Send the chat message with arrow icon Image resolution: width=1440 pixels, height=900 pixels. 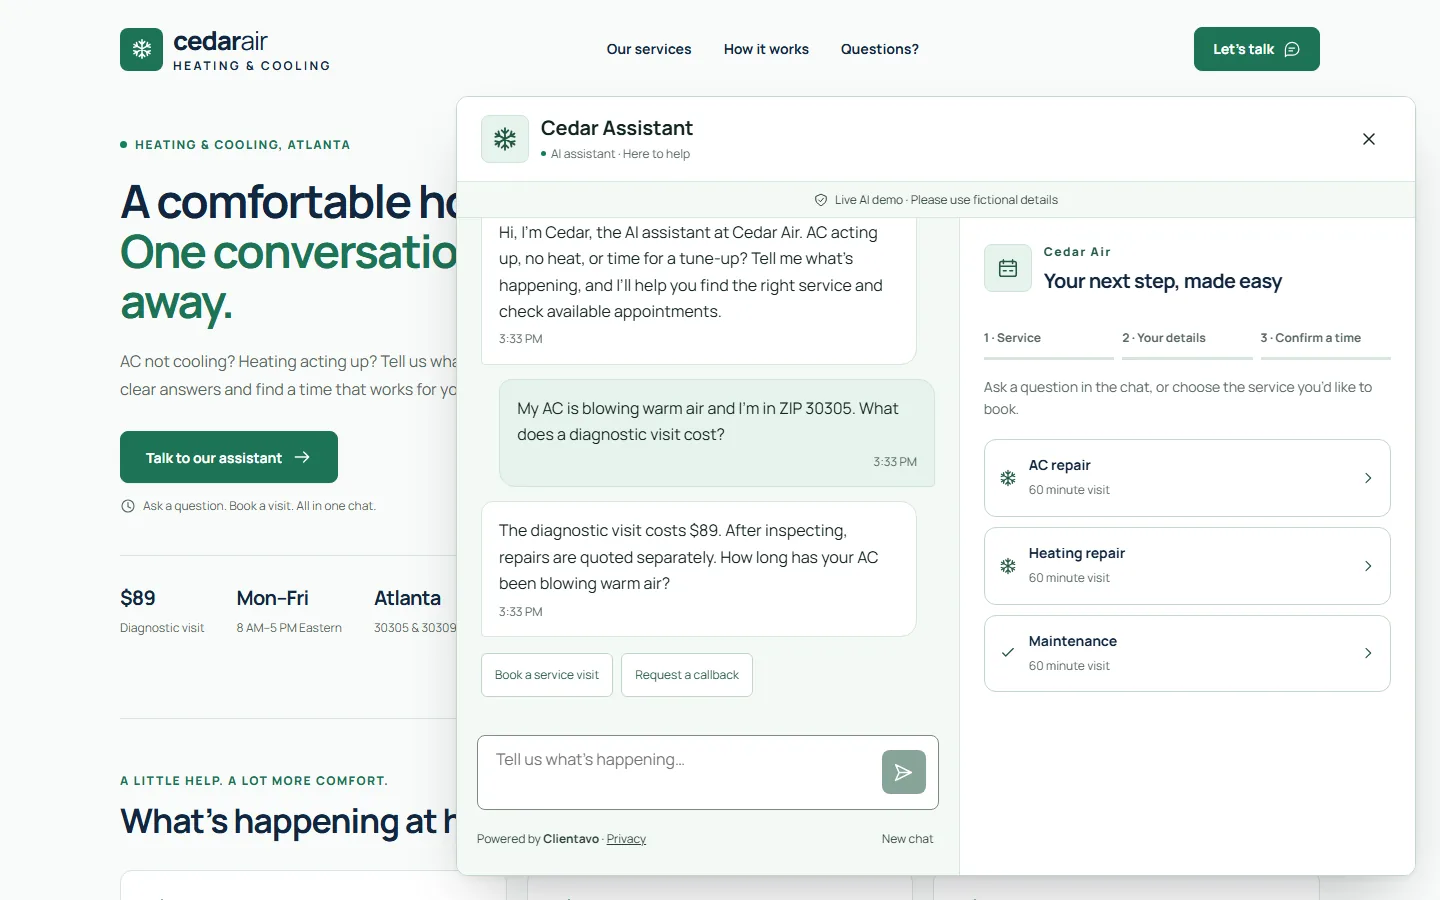click(904, 772)
